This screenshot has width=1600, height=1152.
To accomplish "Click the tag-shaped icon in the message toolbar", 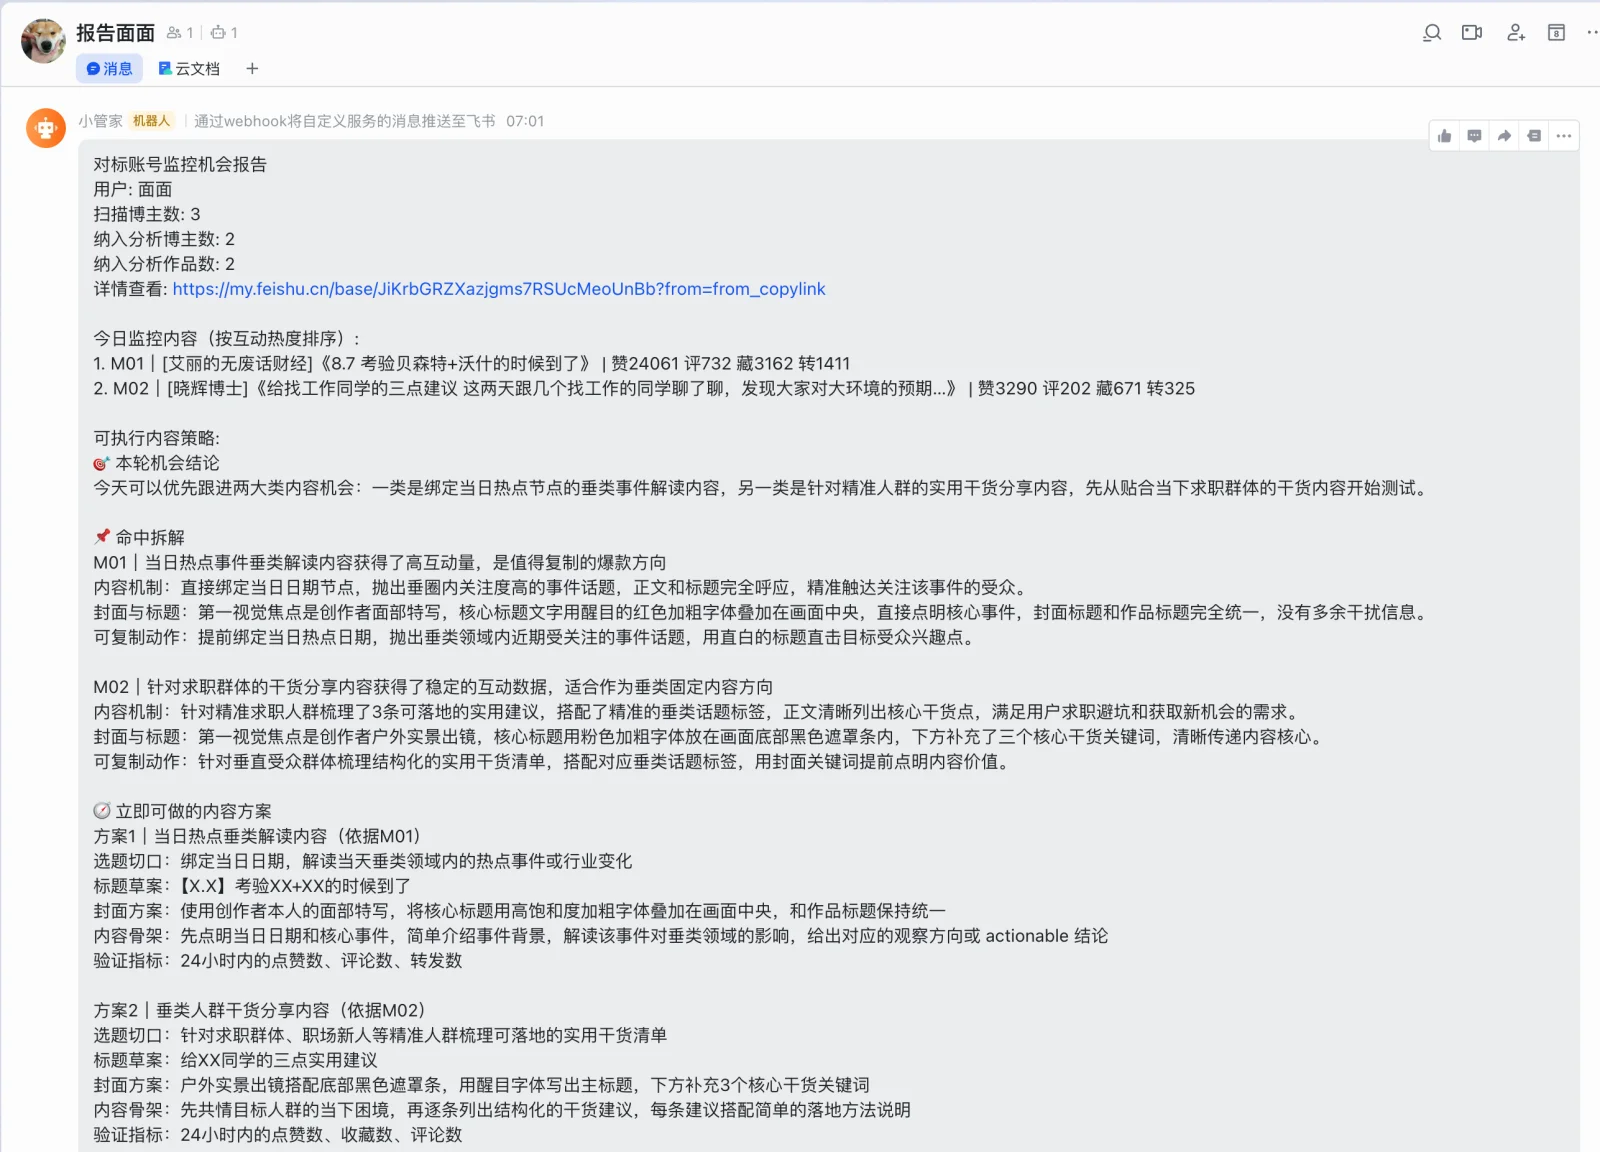I will pos(1534,136).
